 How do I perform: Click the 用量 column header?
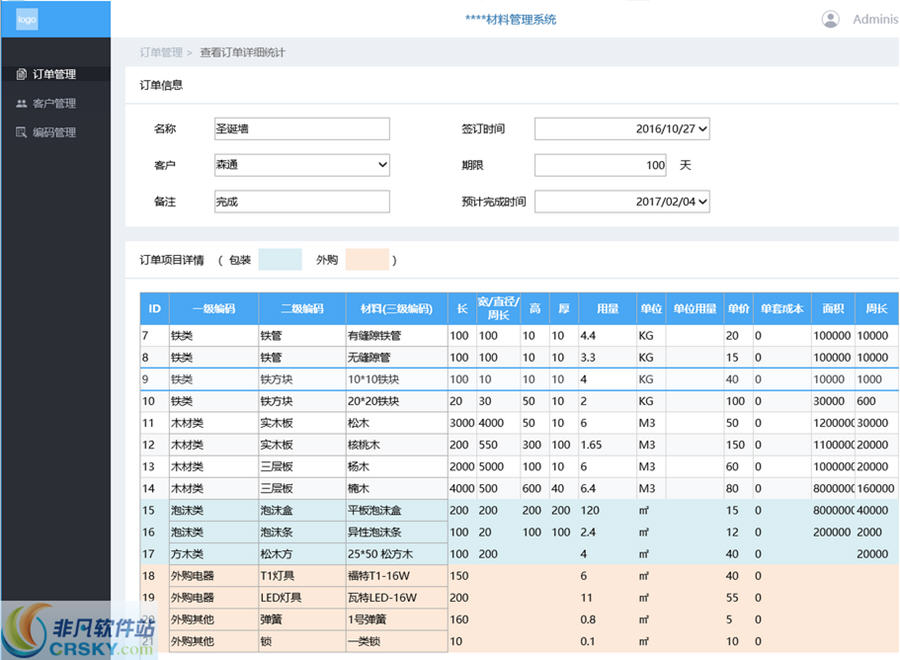[x=607, y=309]
